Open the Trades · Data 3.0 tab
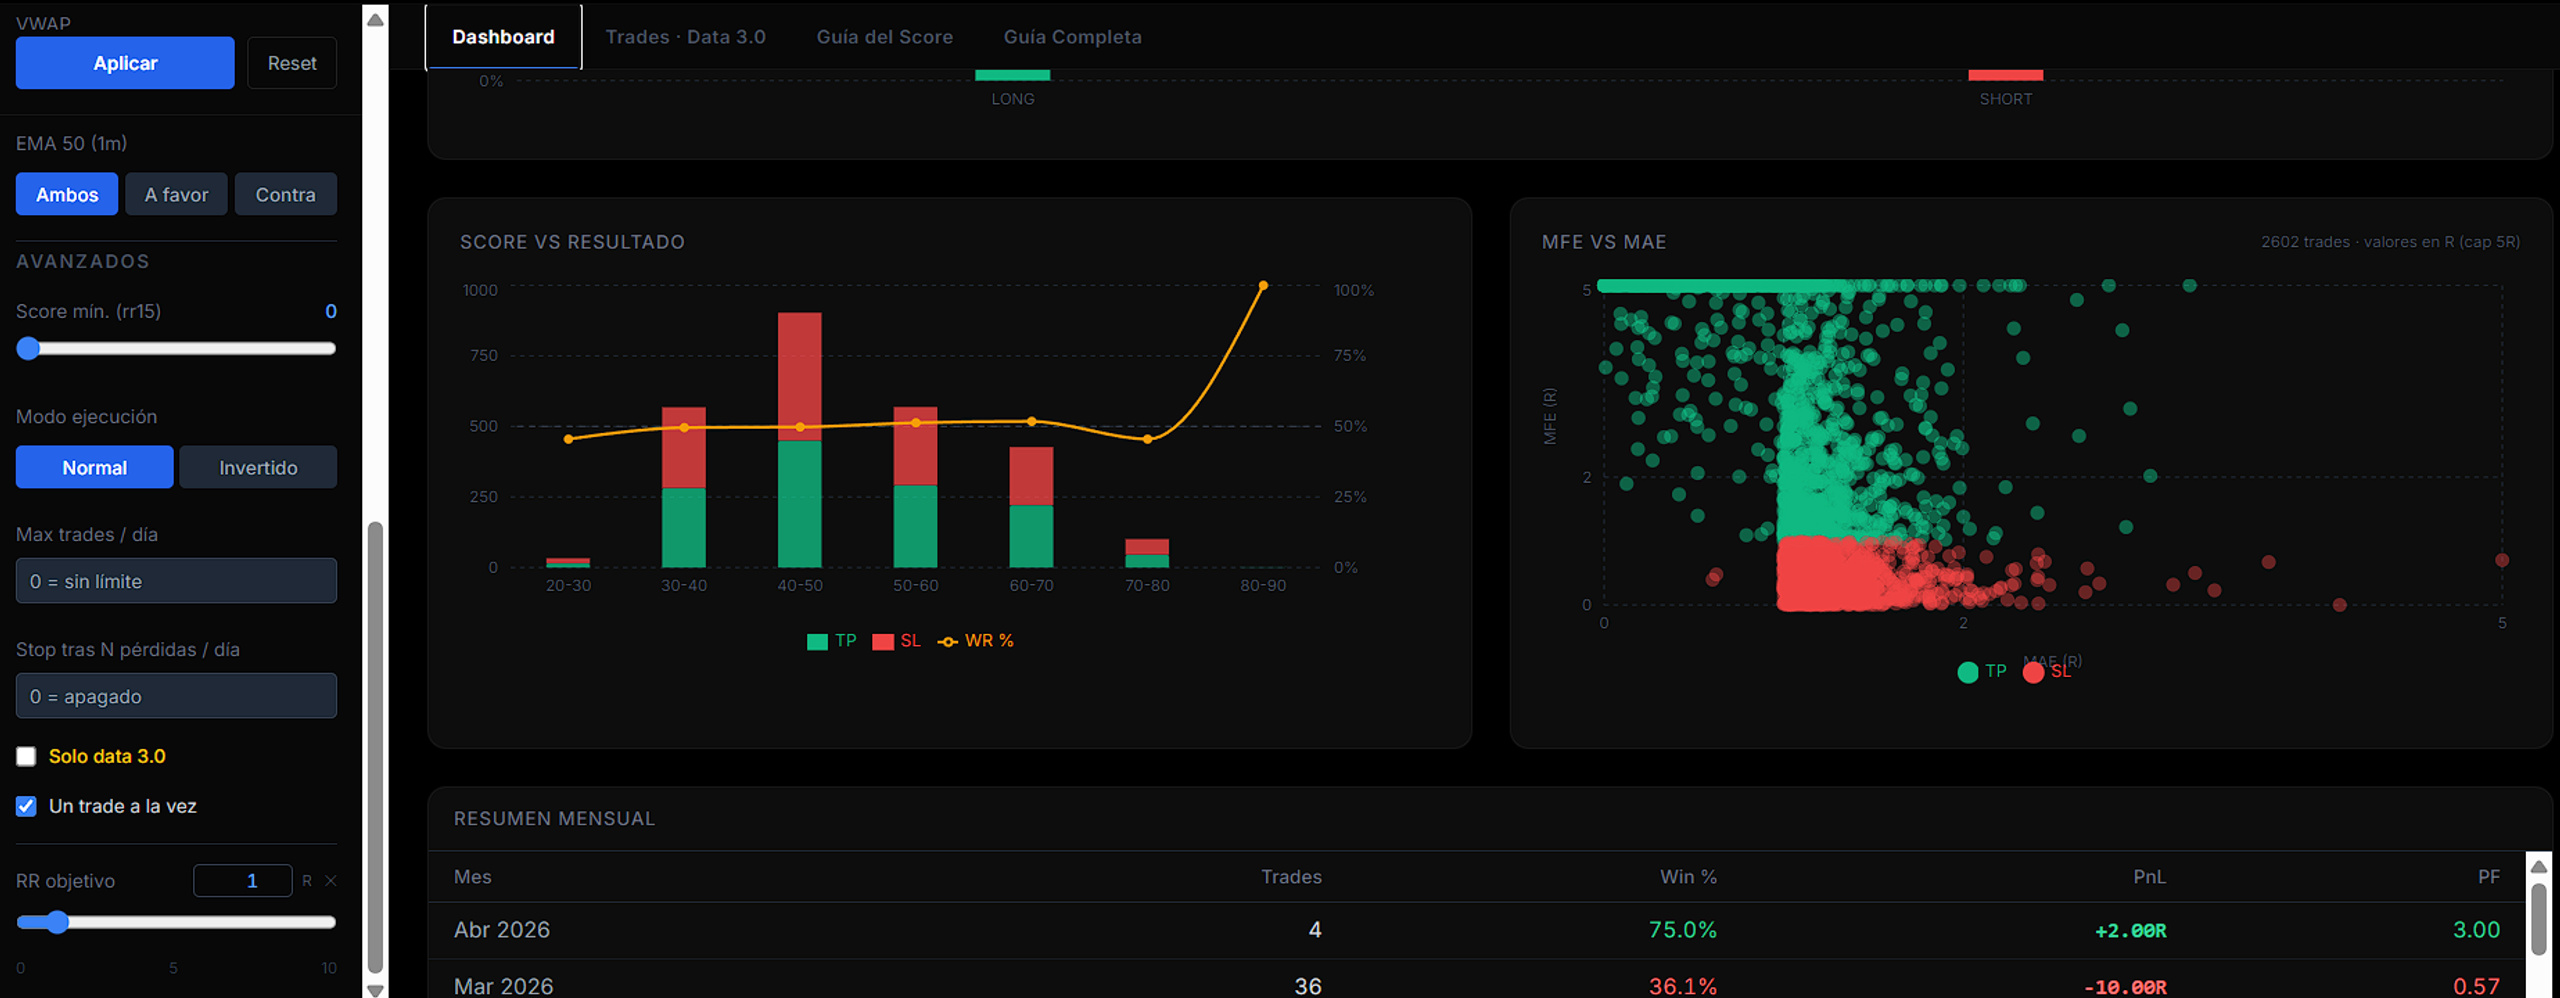 pyautogui.click(x=685, y=37)
